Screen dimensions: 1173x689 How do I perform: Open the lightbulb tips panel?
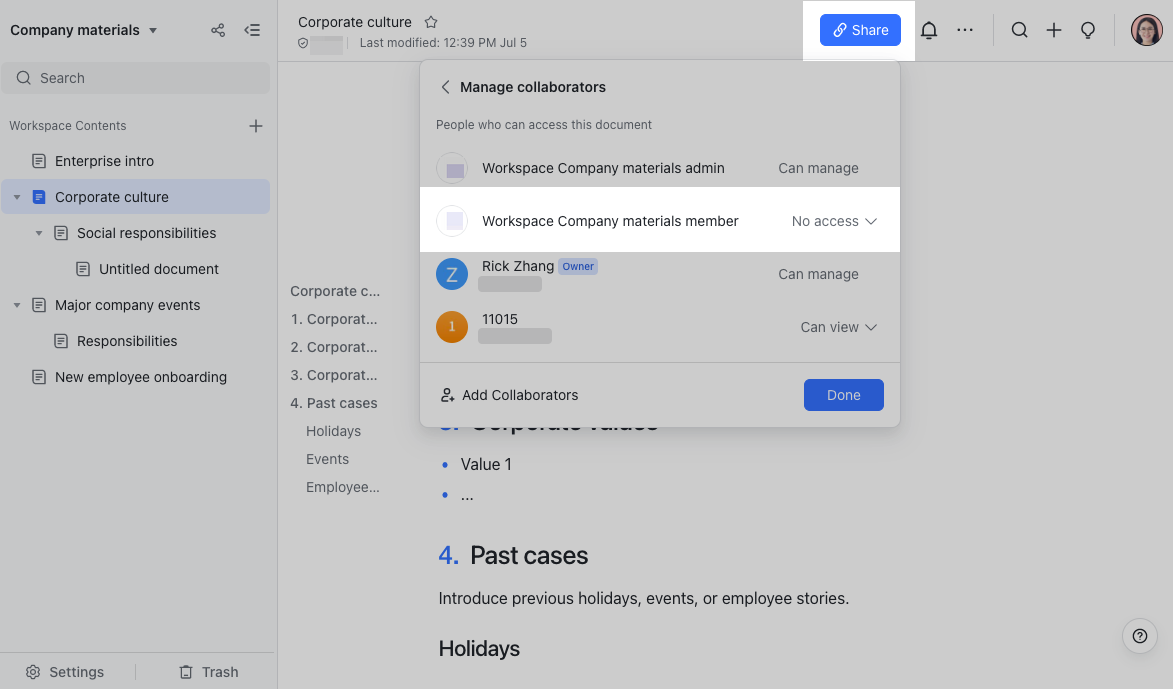coord(1088,30)
